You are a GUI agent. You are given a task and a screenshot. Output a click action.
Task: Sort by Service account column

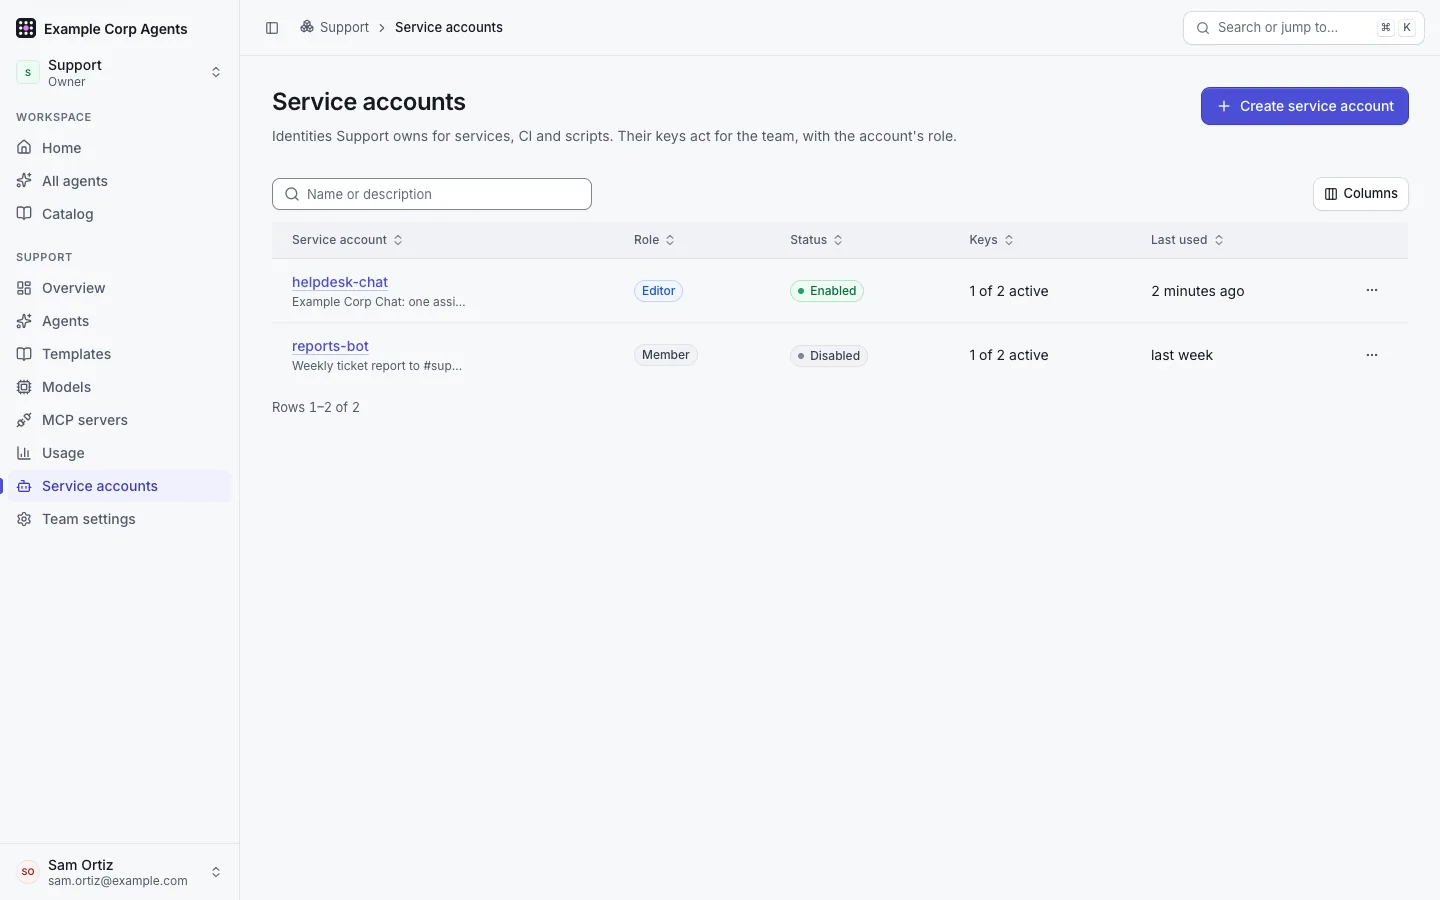[347, 240]
